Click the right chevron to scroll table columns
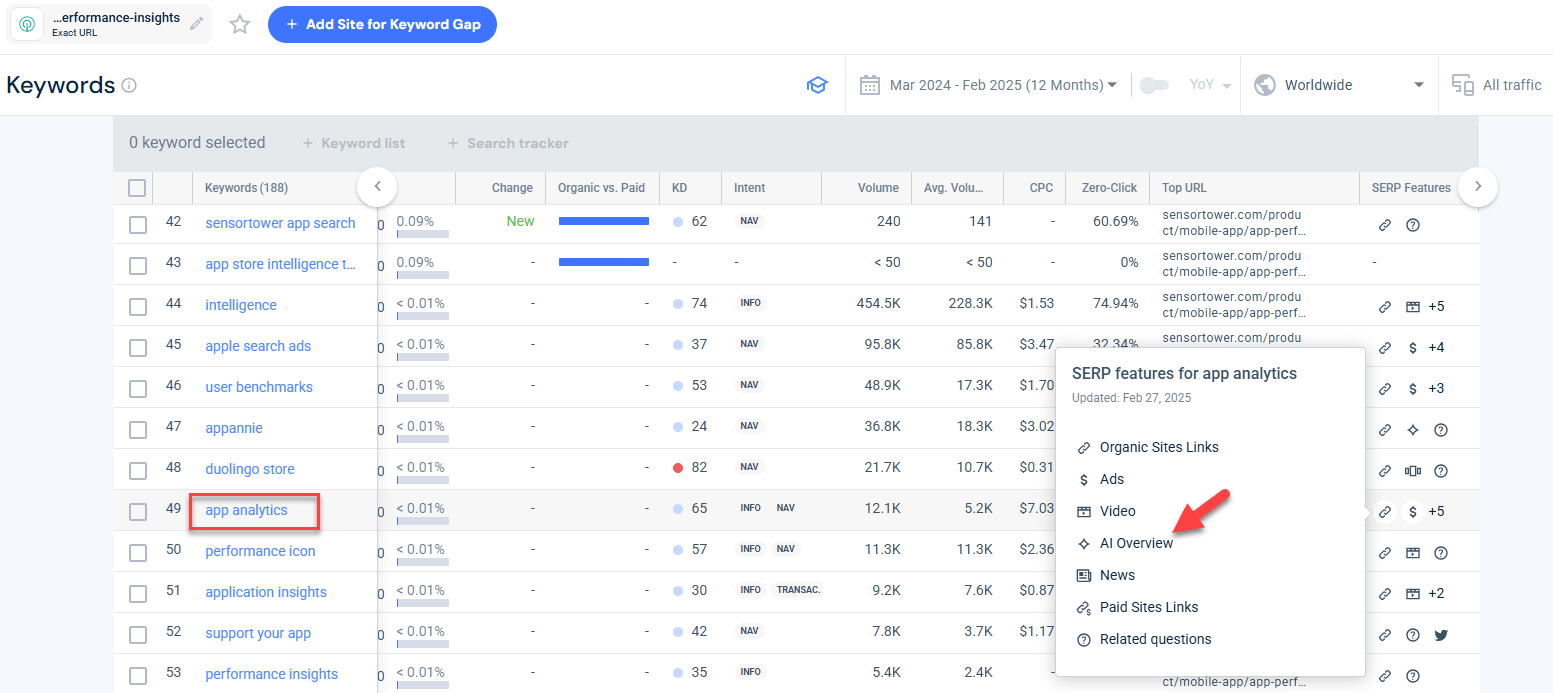Viewport: 1553px width, 693px height. click(1478, 187)
